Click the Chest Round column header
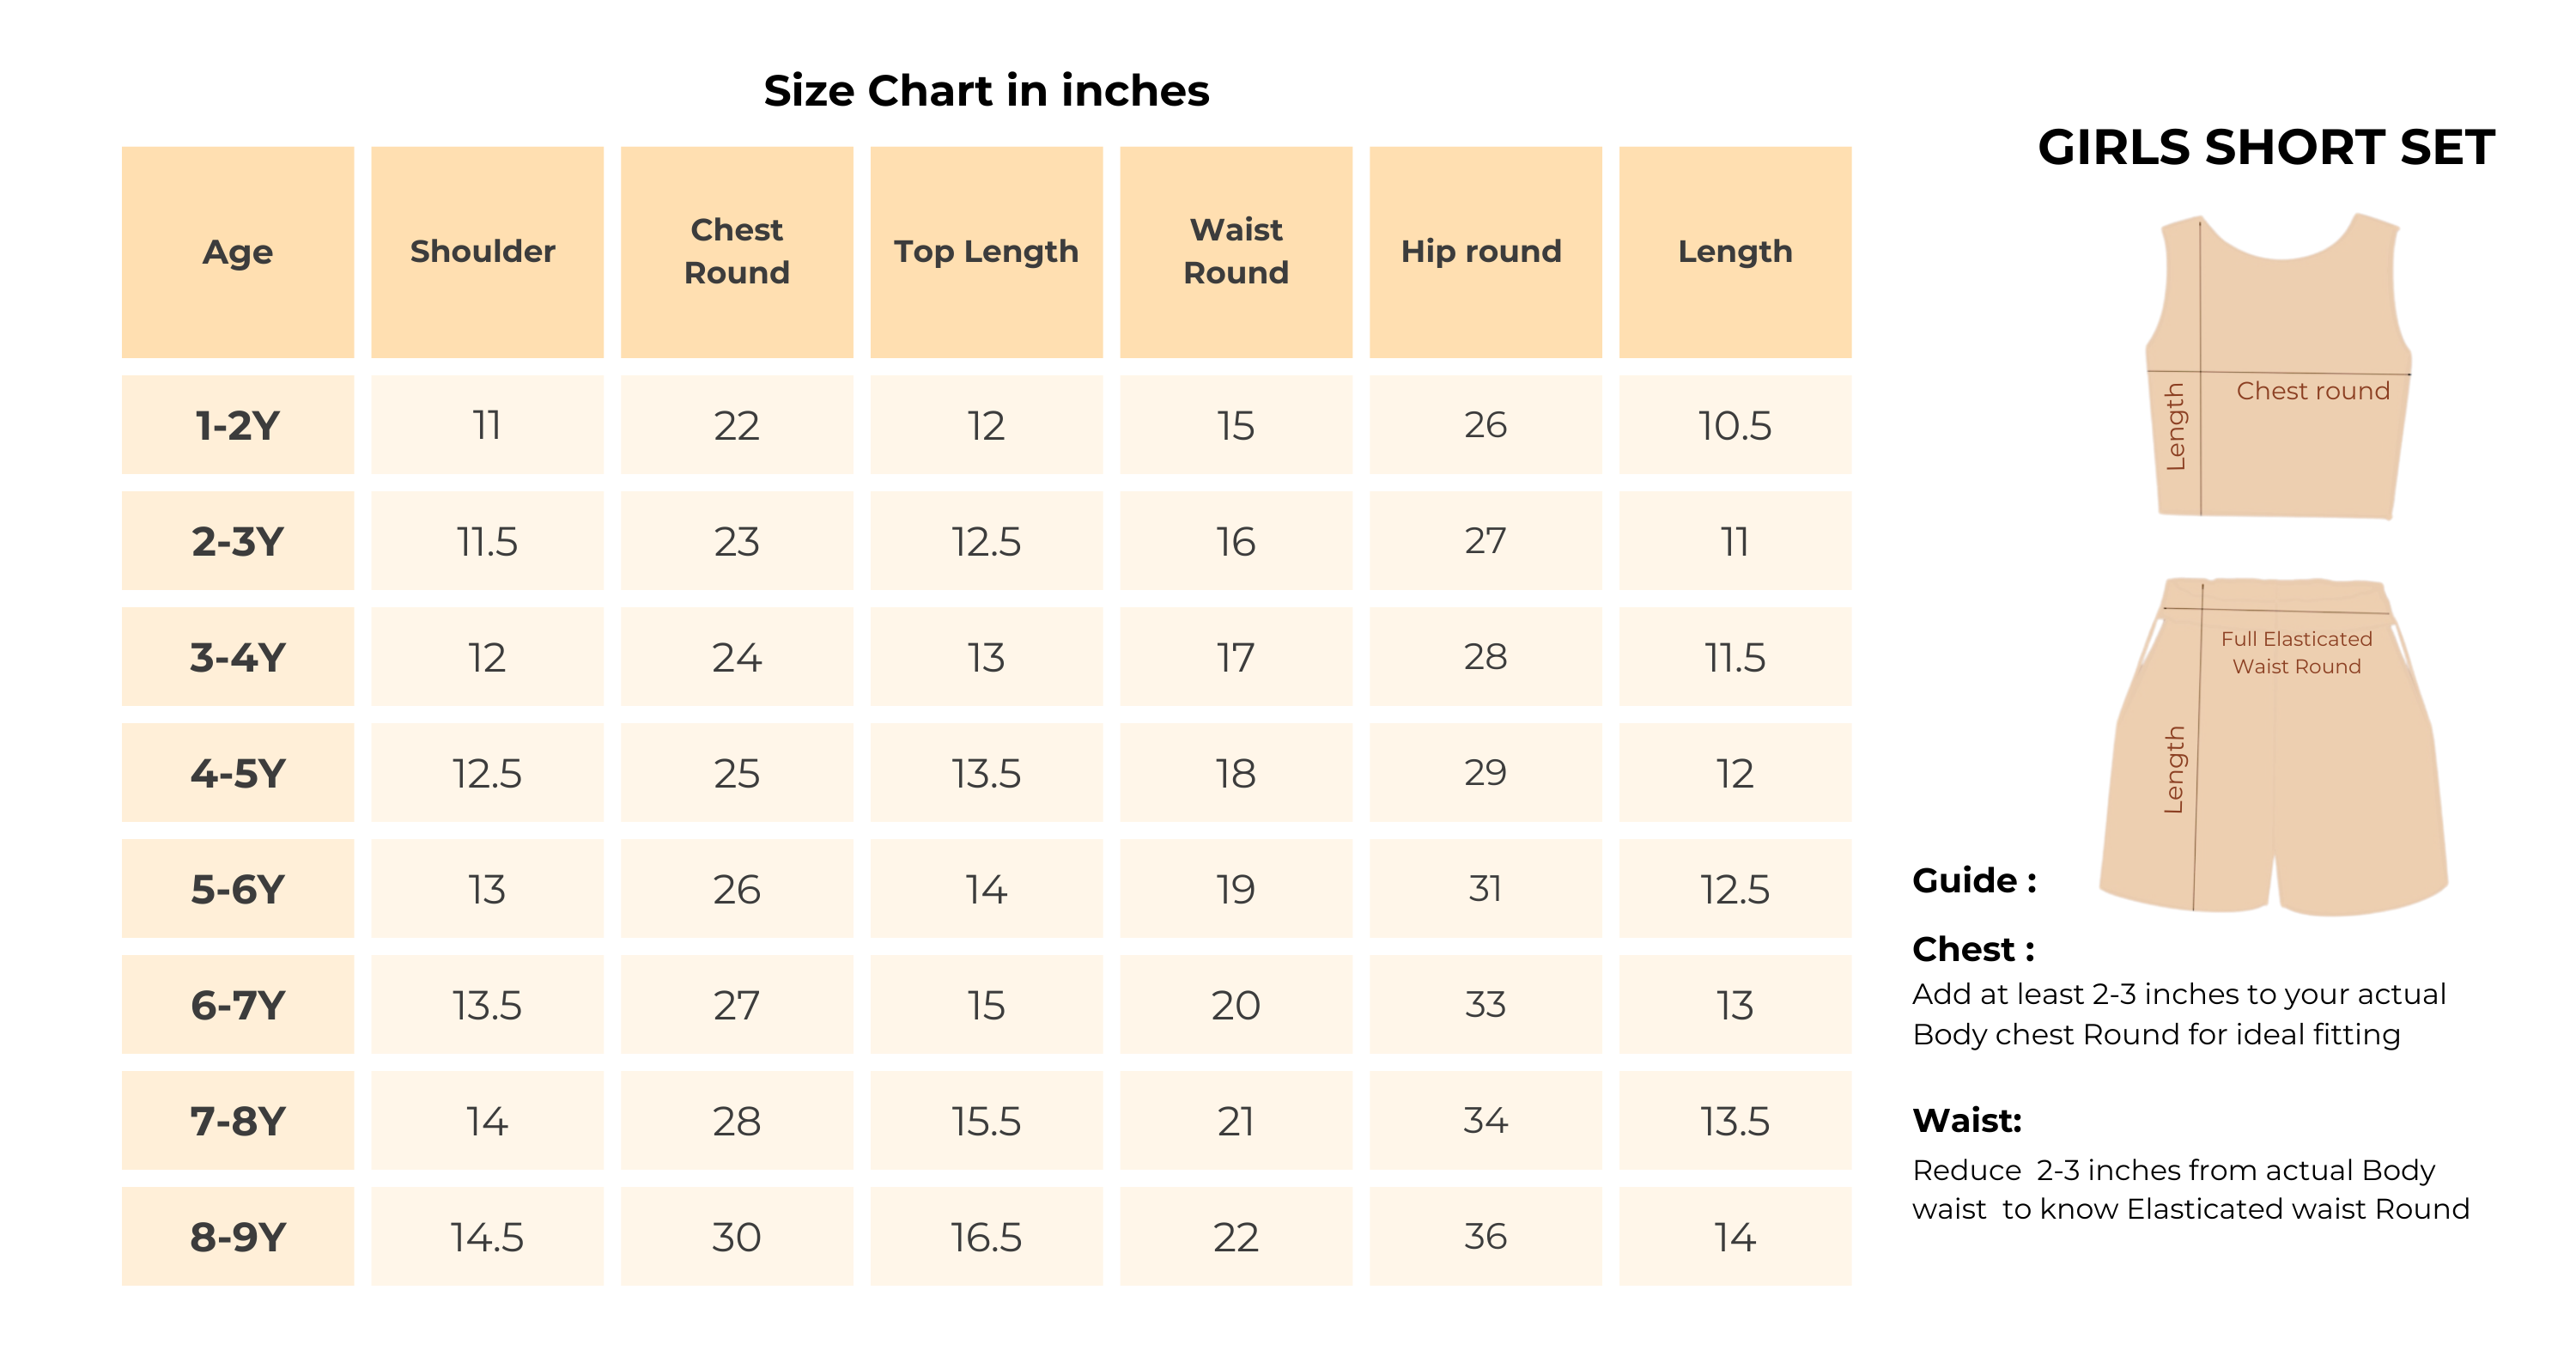 point(737,252)
